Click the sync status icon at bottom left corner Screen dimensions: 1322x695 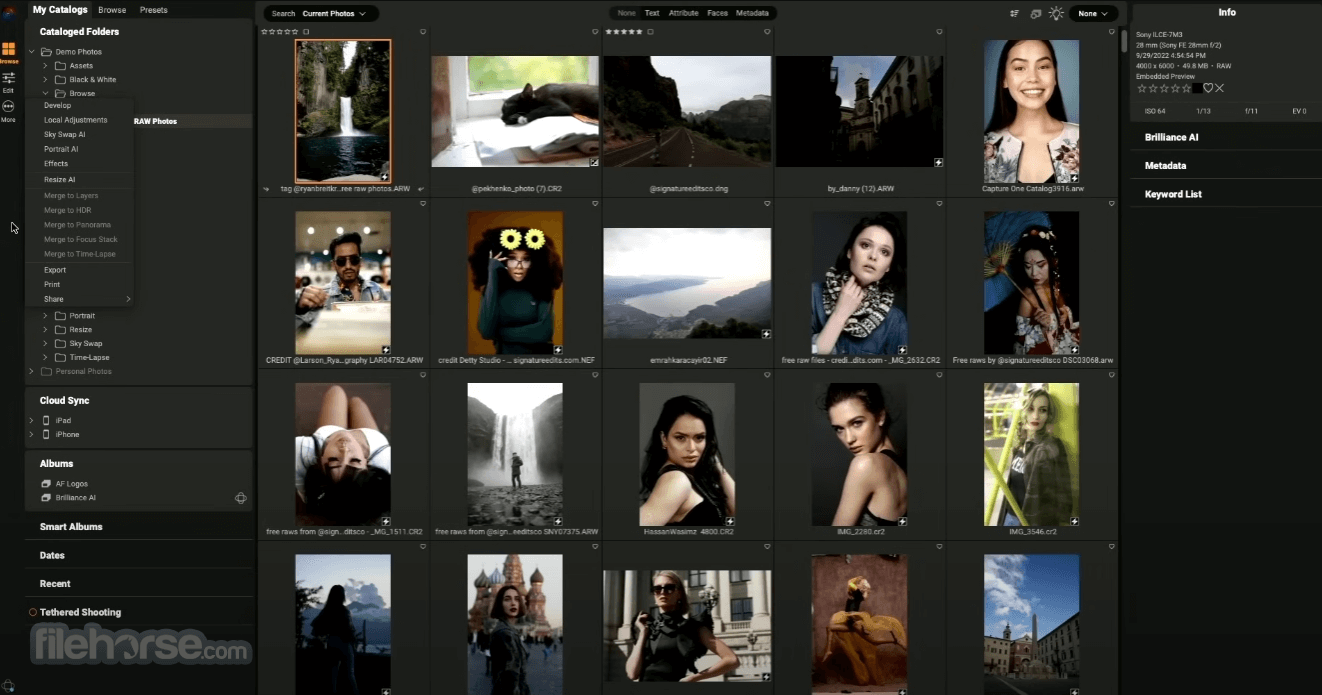click(8, 685)
